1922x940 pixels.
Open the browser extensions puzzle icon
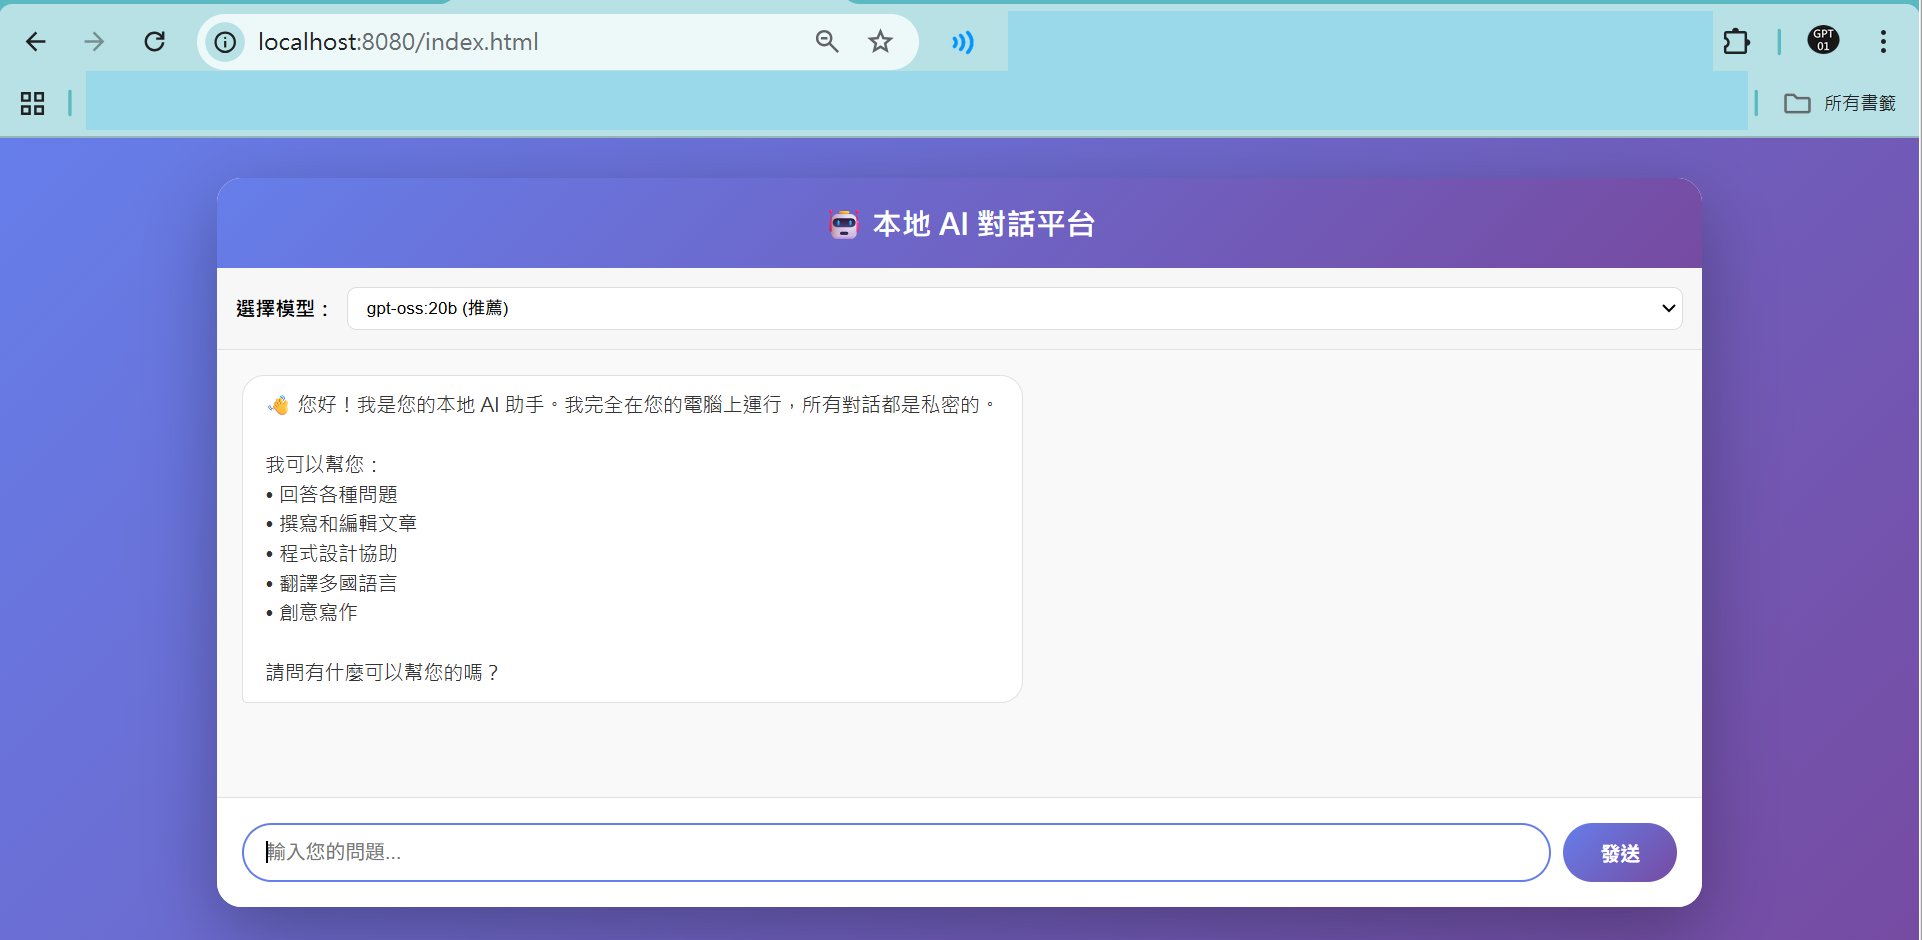1736,42
